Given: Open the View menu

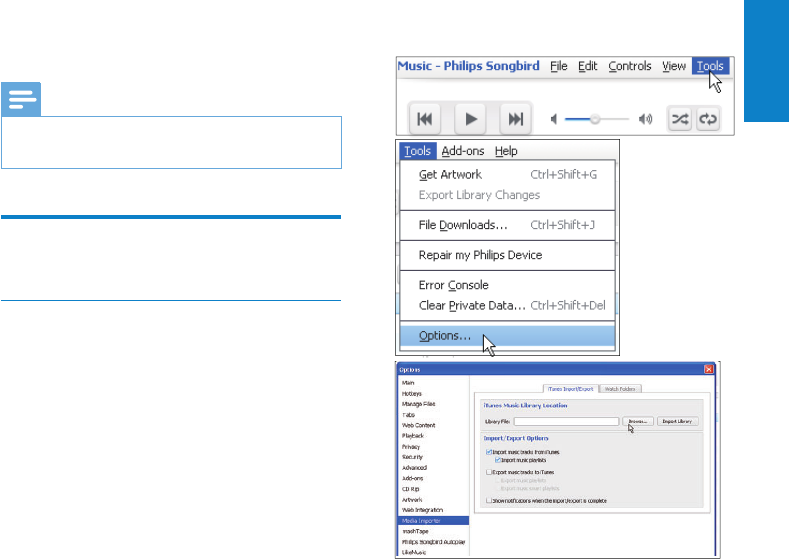Looking at the screenshot, I should click(674, 66).
